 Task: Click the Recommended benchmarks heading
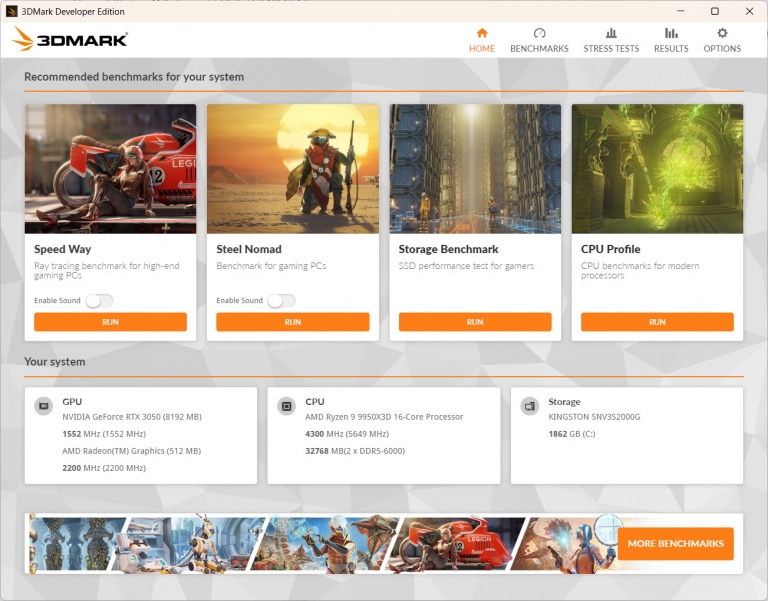[x=134, y=77]
